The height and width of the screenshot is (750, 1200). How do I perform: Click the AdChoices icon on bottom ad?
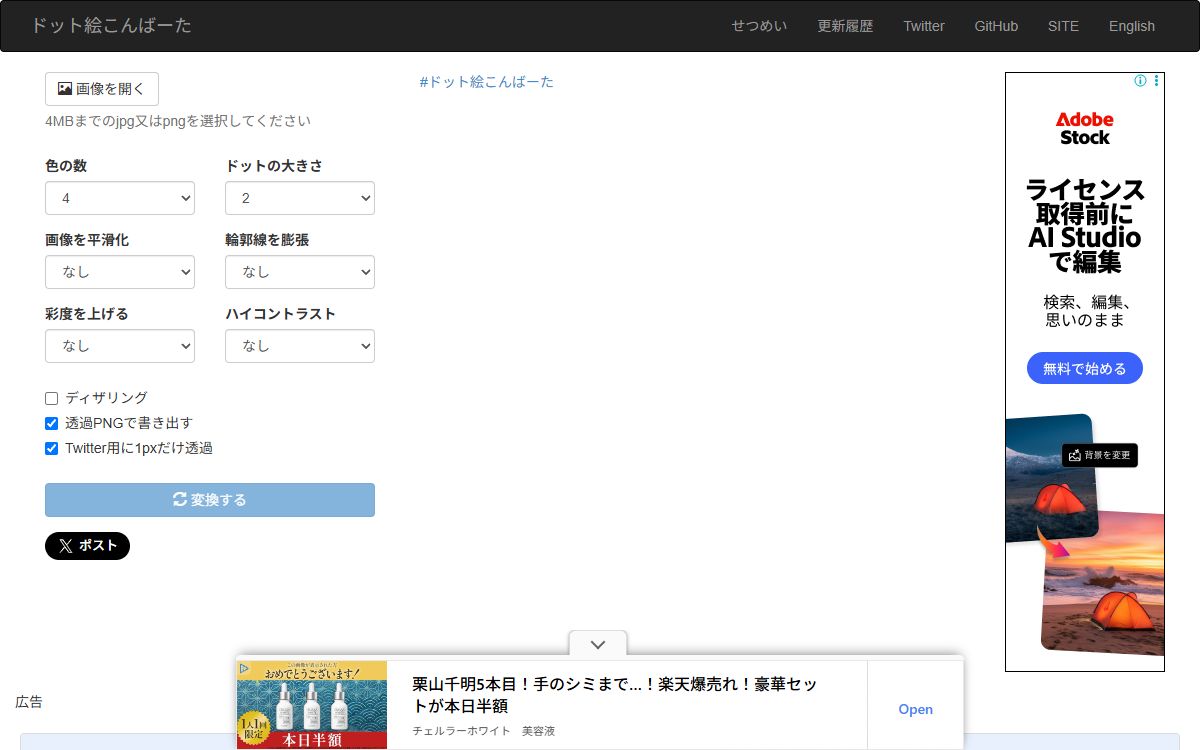tap(243, 668)
